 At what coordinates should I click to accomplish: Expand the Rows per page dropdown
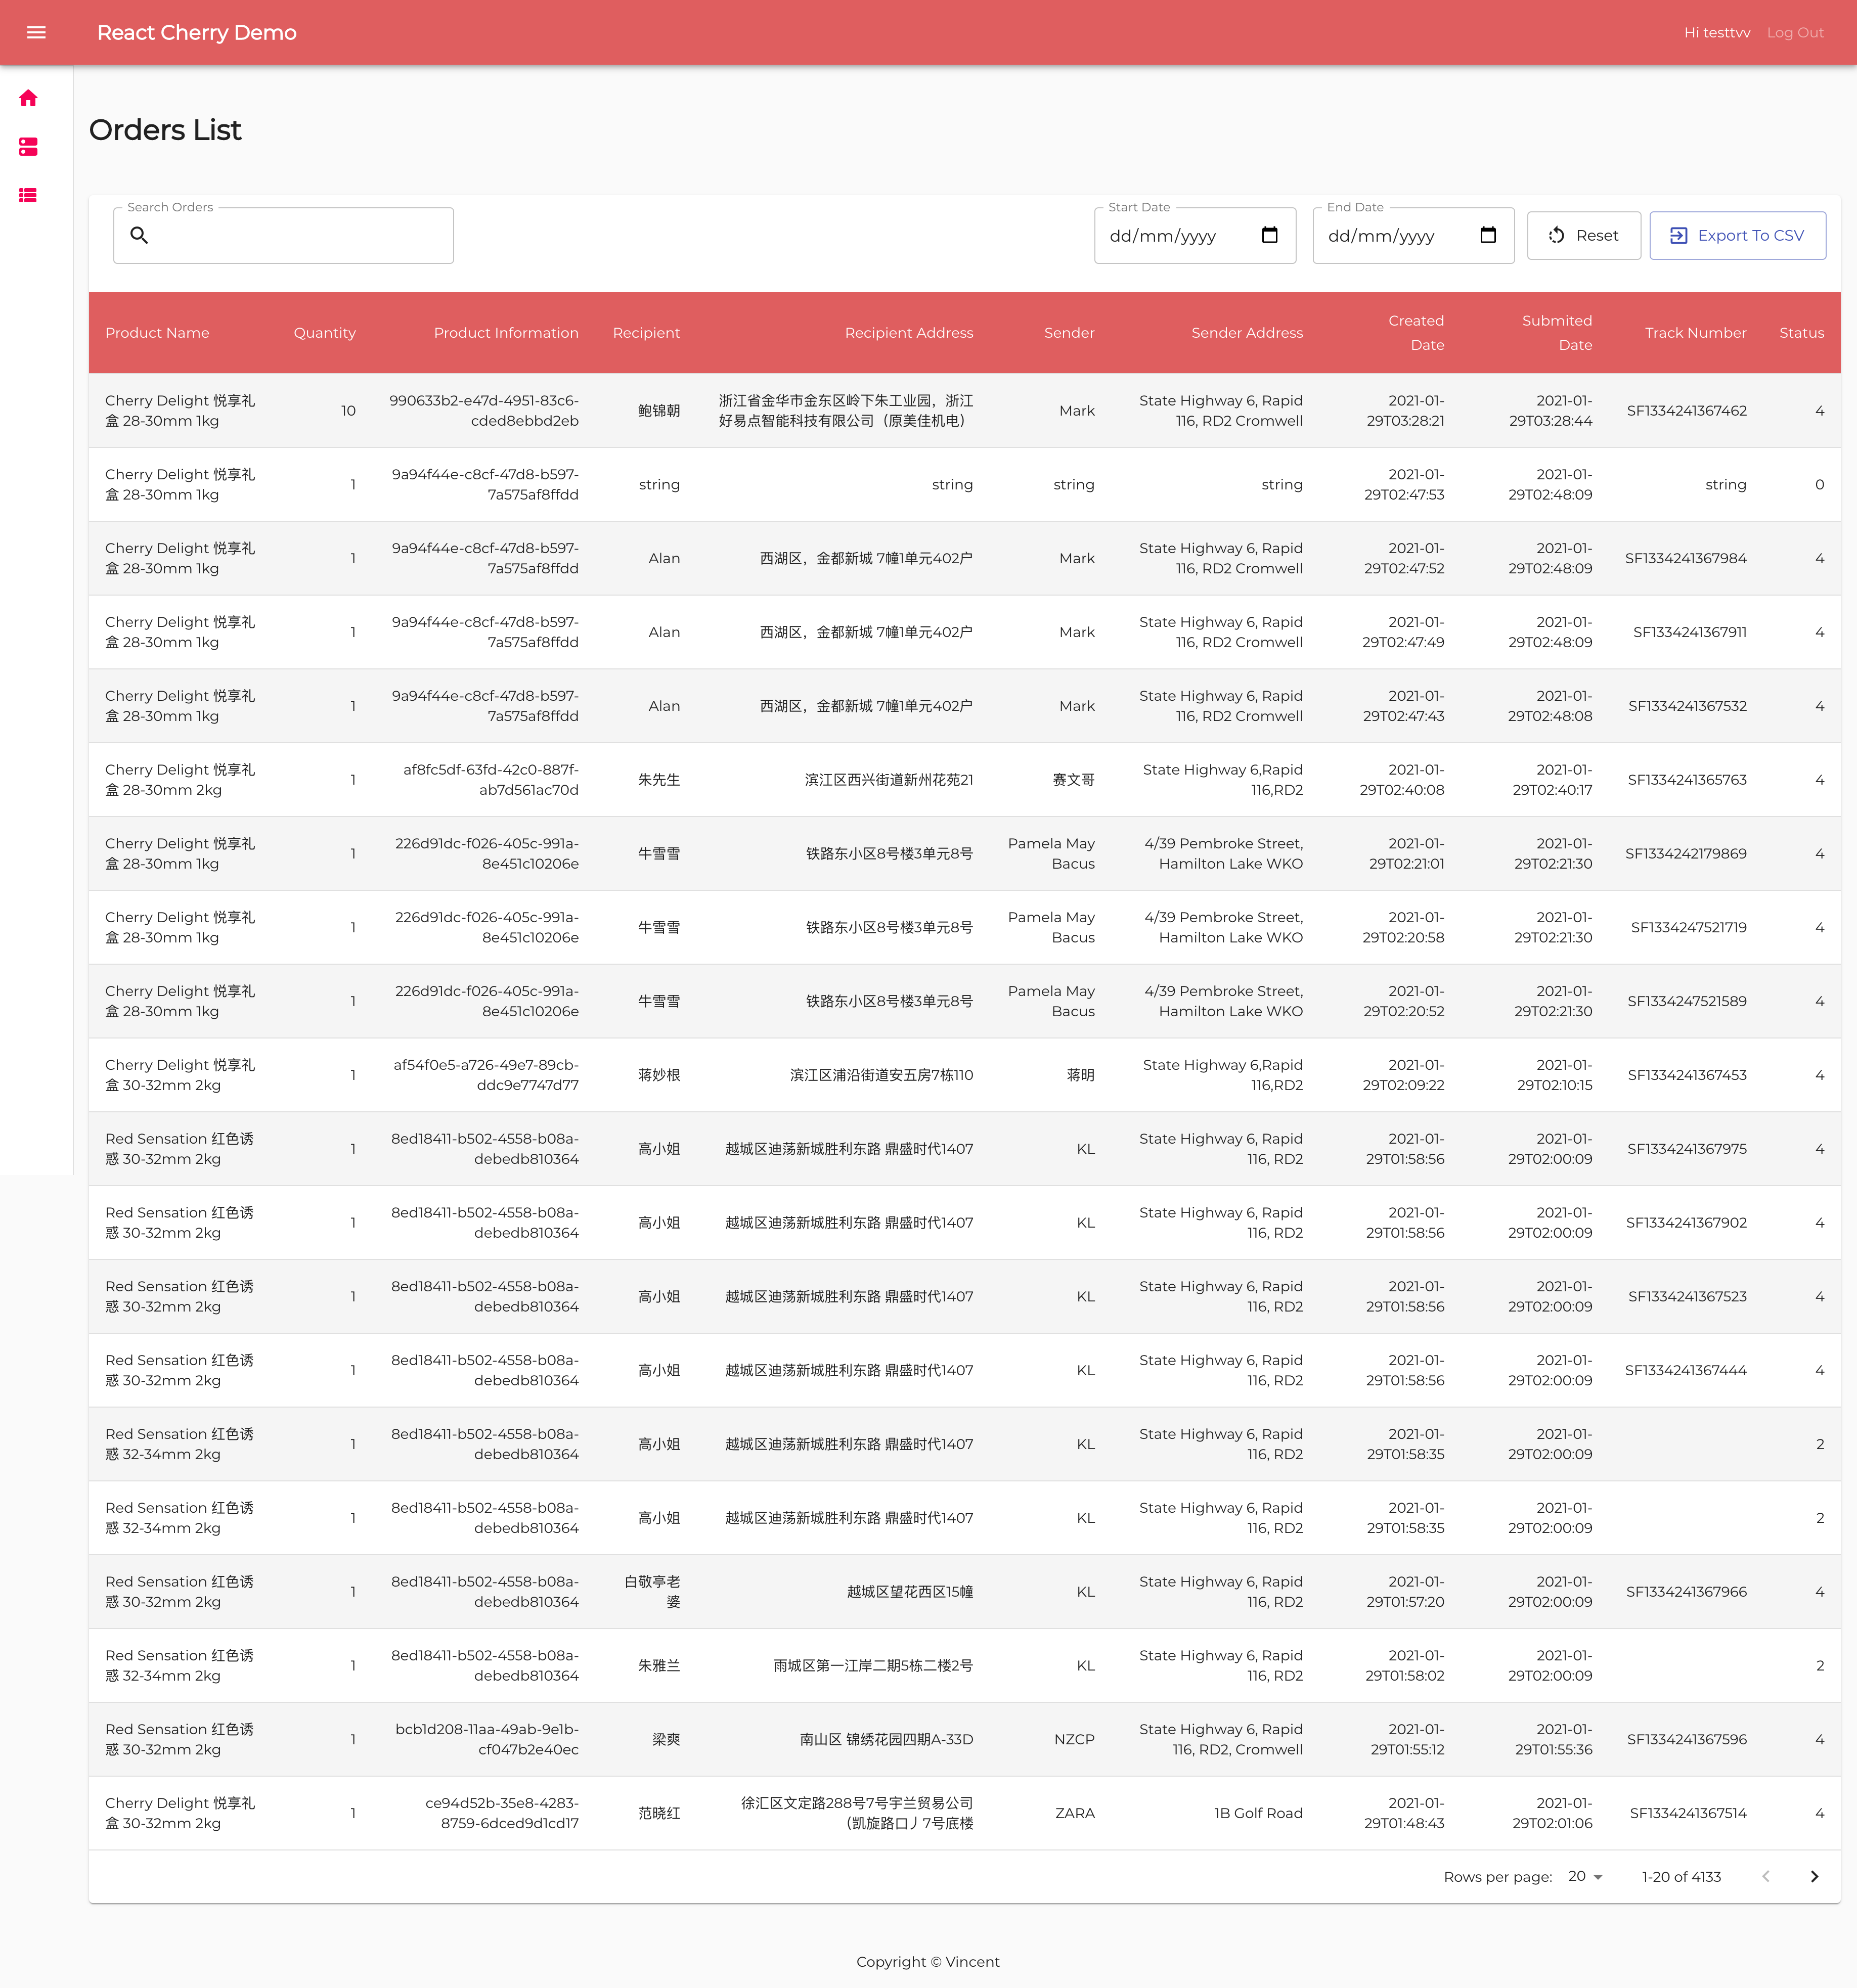tap(1585, 1877)
